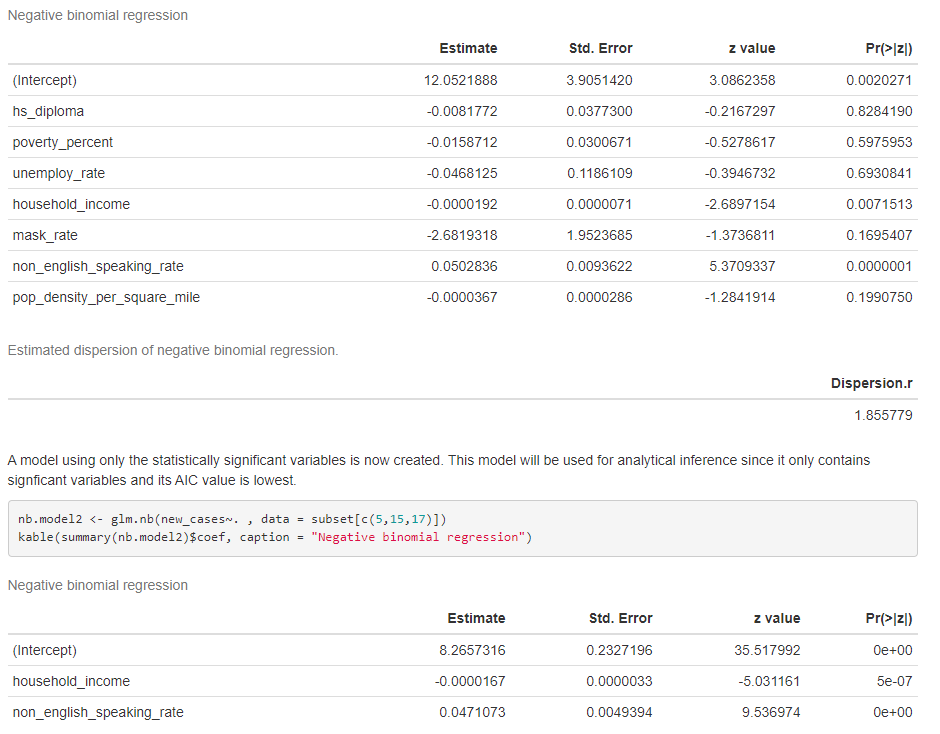
Task: Click the second Negative binomial regression caption
Action: pos(97,585)
